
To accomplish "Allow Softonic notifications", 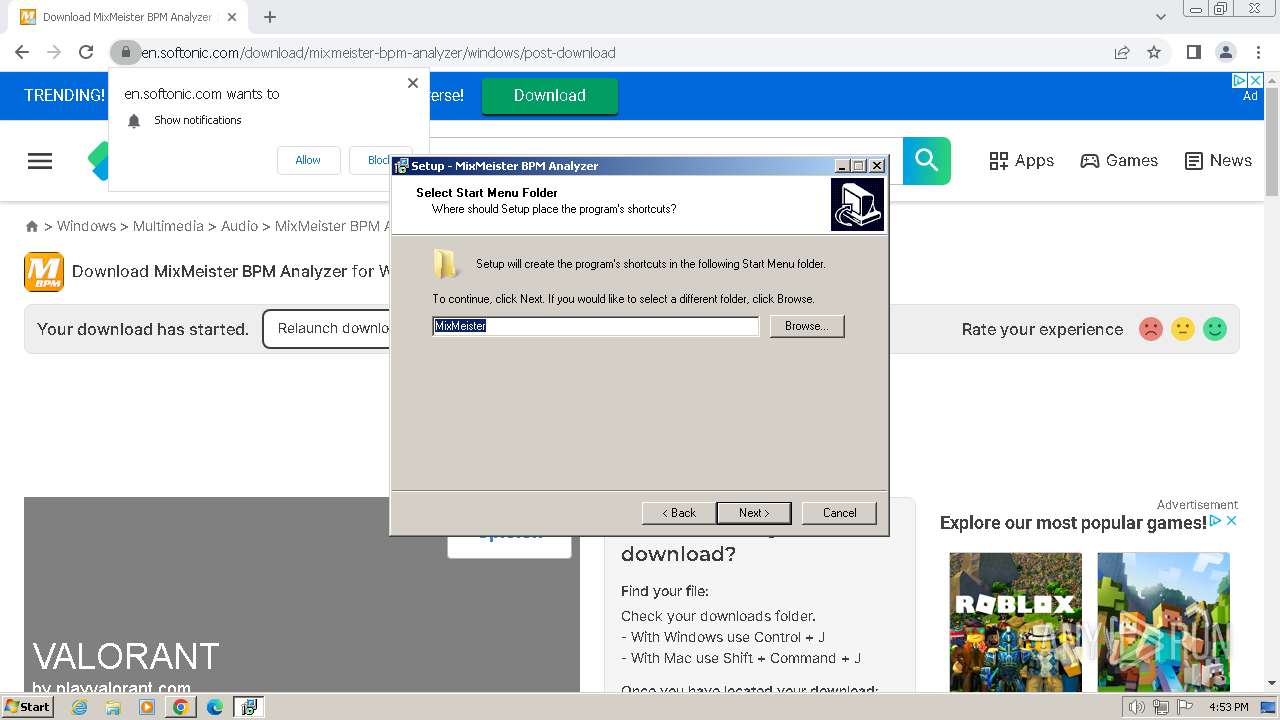I will click(308, 160).
